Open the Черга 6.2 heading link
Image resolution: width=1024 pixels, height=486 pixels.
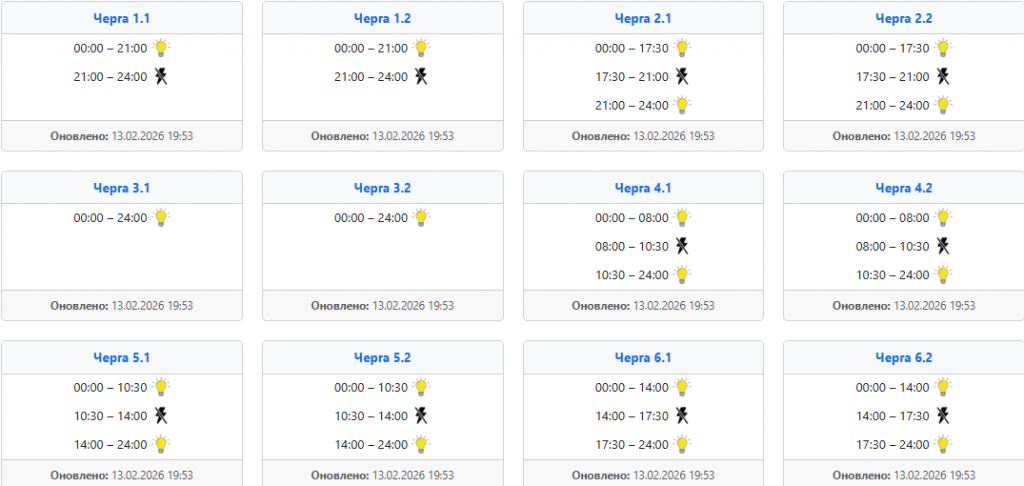click(x=903, y=358)
